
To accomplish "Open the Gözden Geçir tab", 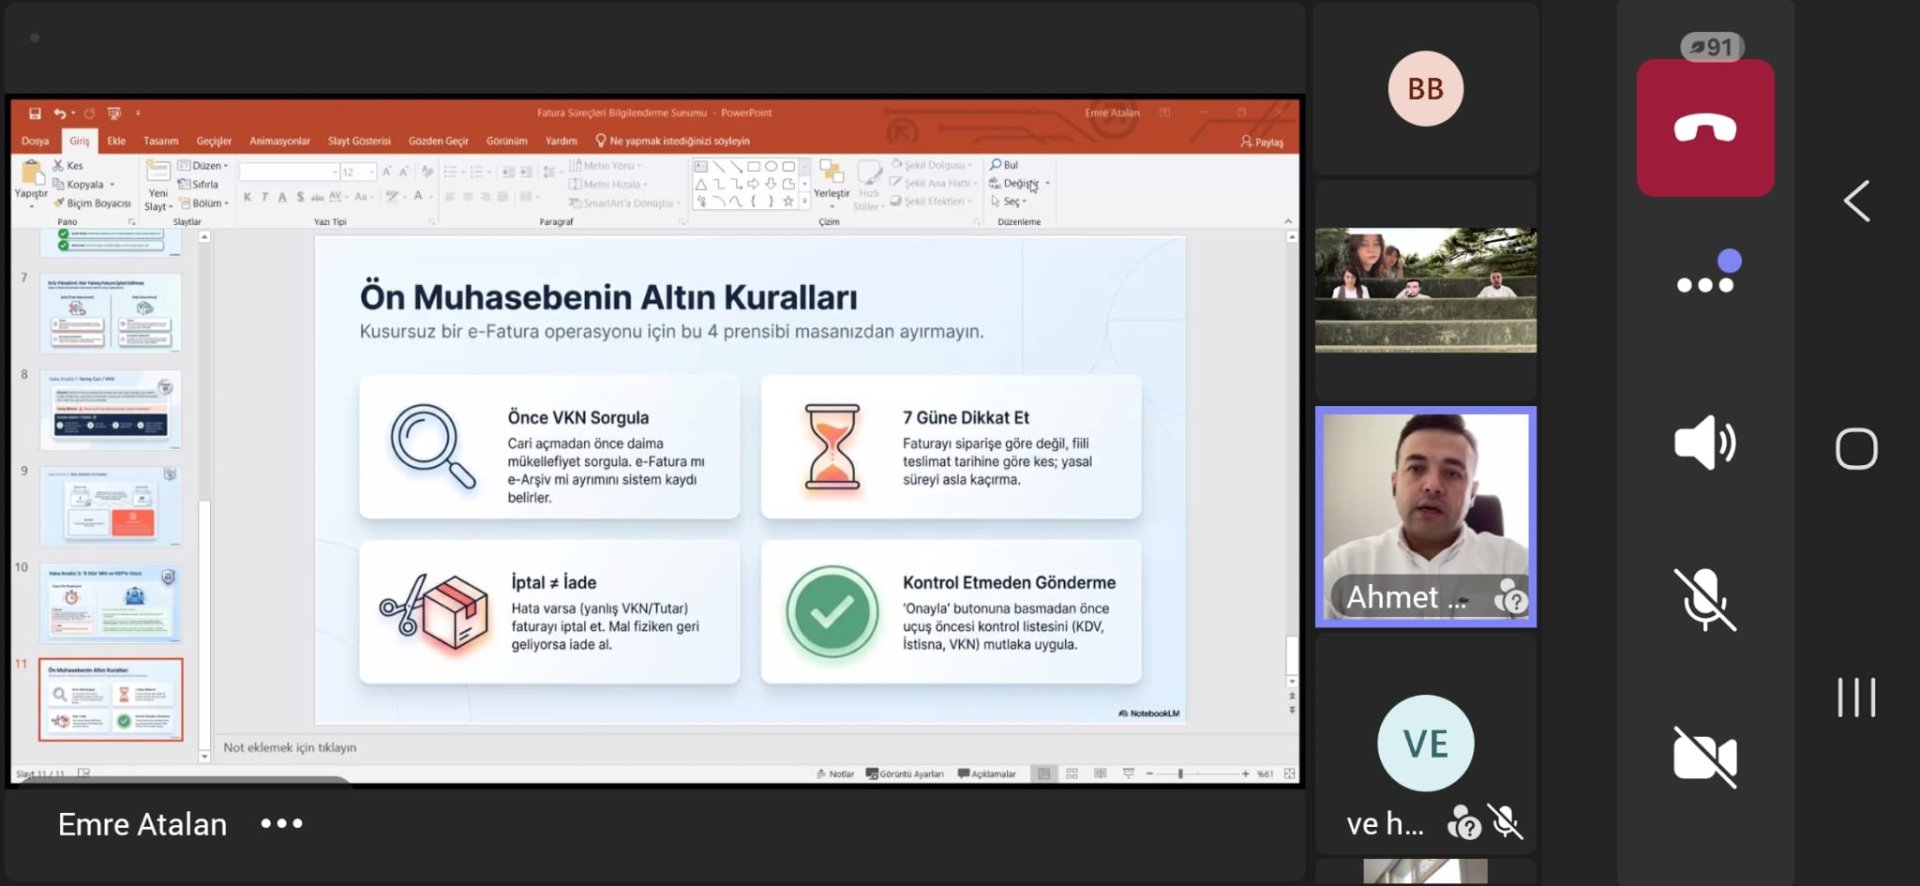I will pyautogui.click(x=438, y=141).
